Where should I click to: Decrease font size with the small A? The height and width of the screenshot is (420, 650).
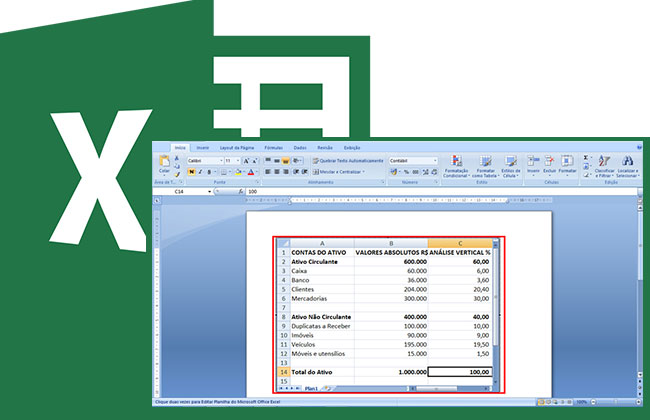tap(255, 160)
